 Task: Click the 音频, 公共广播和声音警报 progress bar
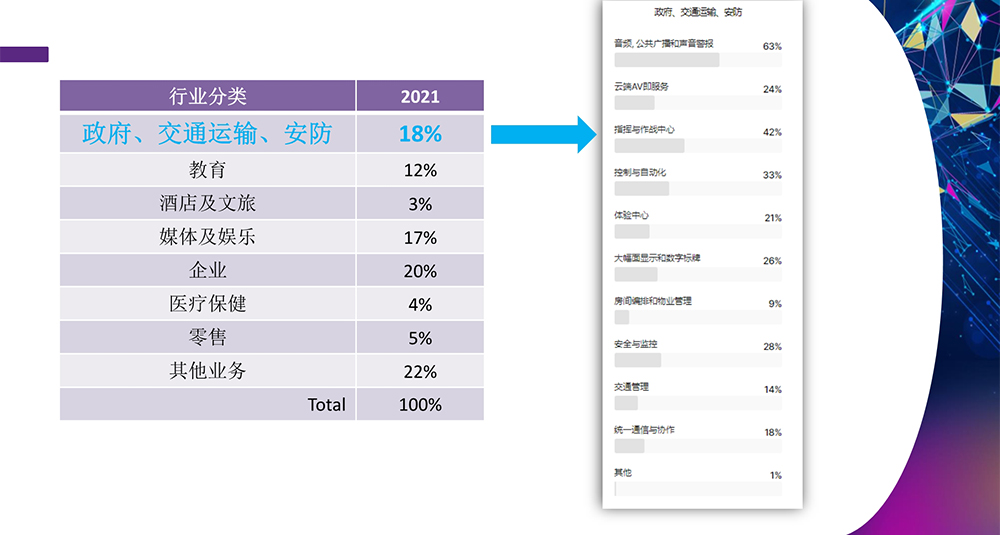click(x=698, y=60)
